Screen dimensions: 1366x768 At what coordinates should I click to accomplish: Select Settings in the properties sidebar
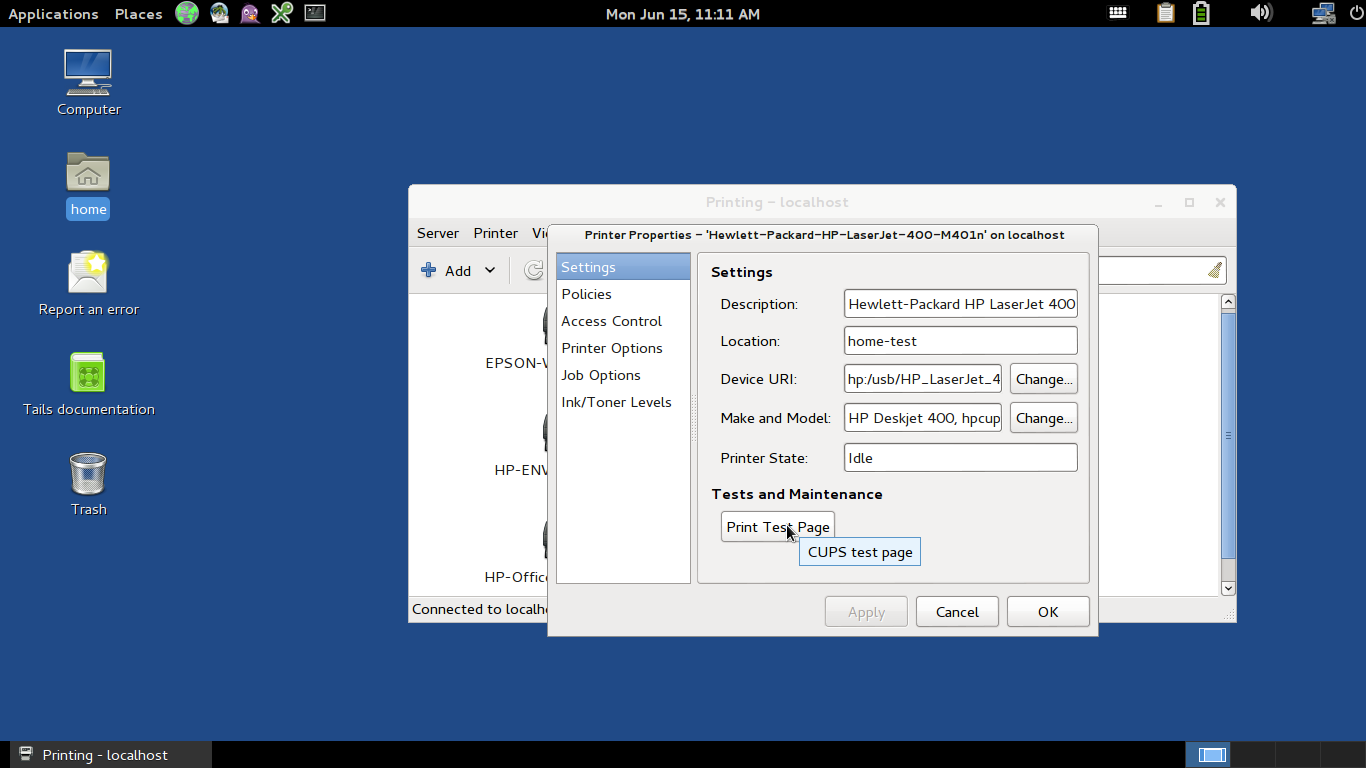(623, 267)
